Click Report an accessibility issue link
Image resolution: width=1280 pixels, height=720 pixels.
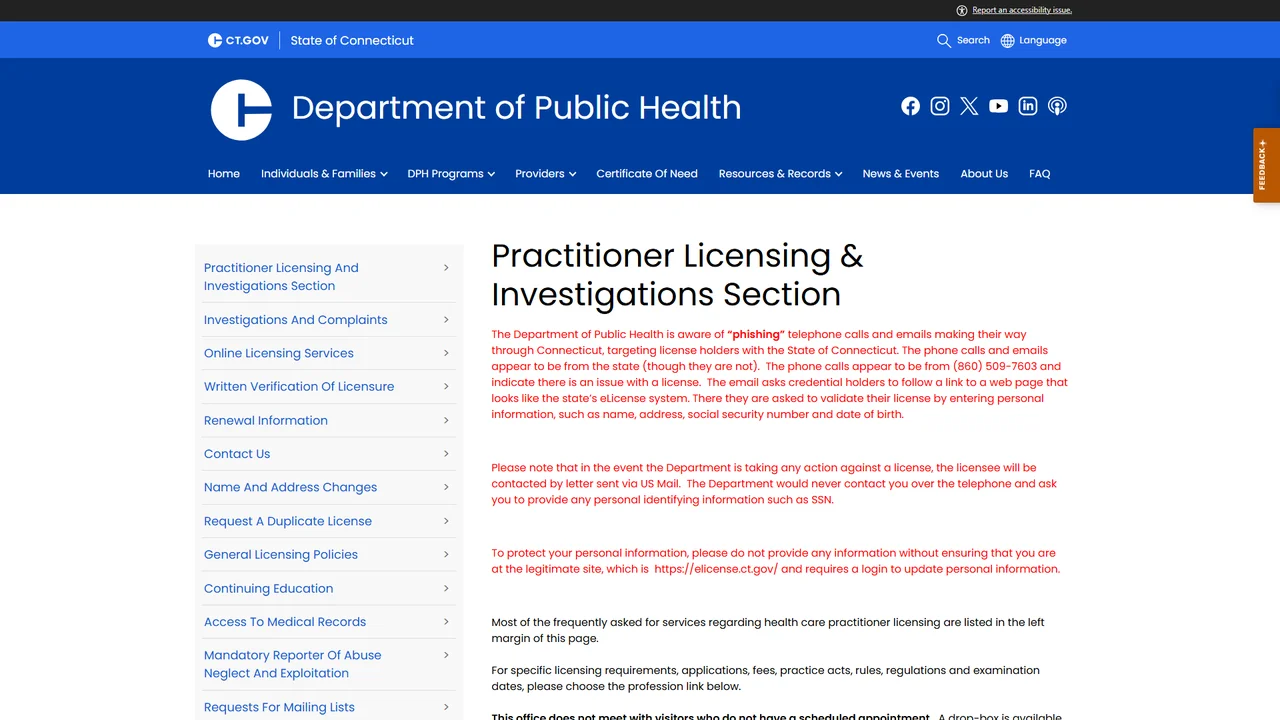[1022, 10]
